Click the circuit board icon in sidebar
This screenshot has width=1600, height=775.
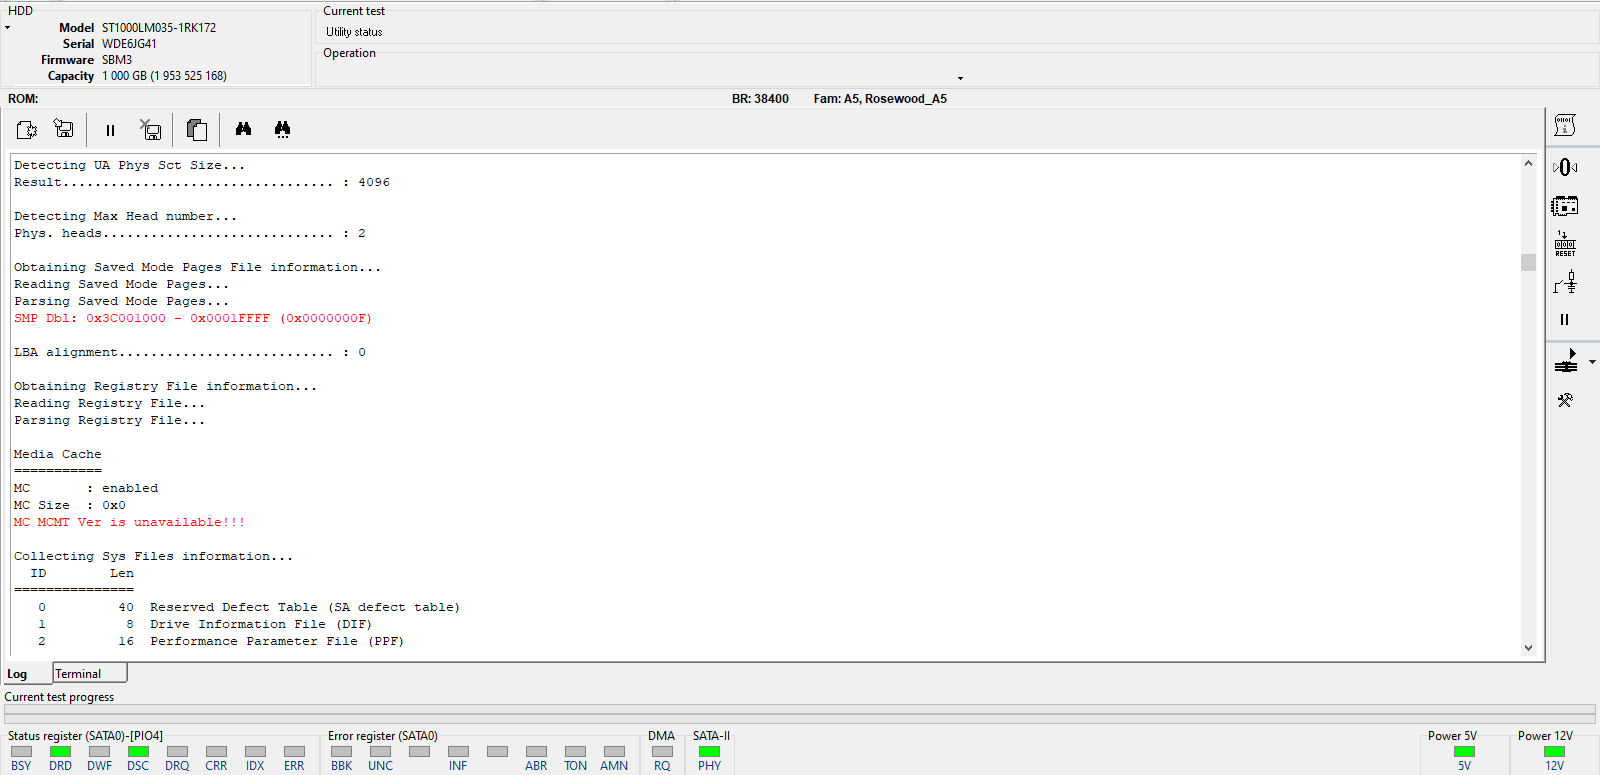1565,206
